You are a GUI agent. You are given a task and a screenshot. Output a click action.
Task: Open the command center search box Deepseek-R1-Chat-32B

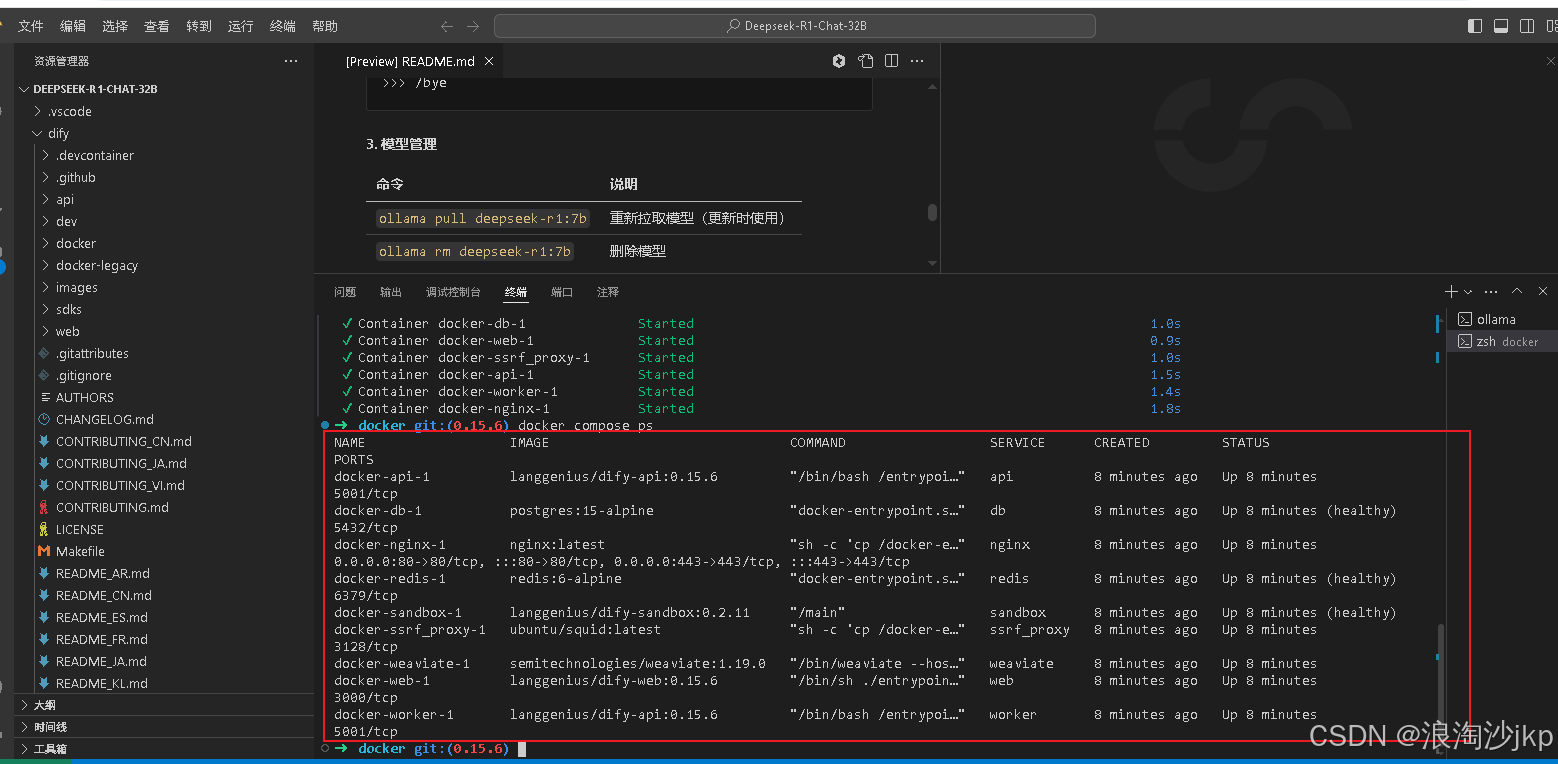click(795, 27)
